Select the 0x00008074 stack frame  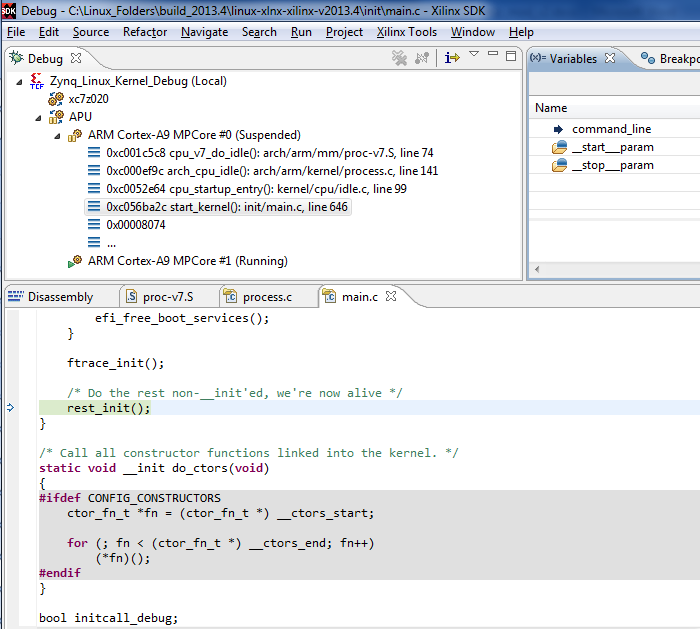[136, 225]
